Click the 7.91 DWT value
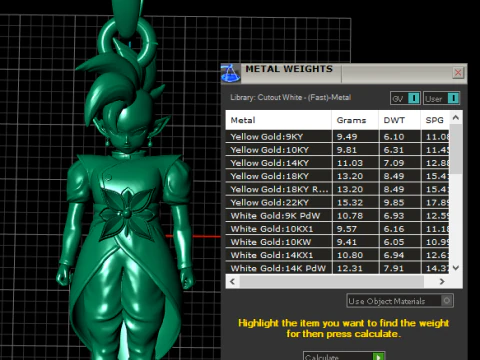 pos(394,268)
